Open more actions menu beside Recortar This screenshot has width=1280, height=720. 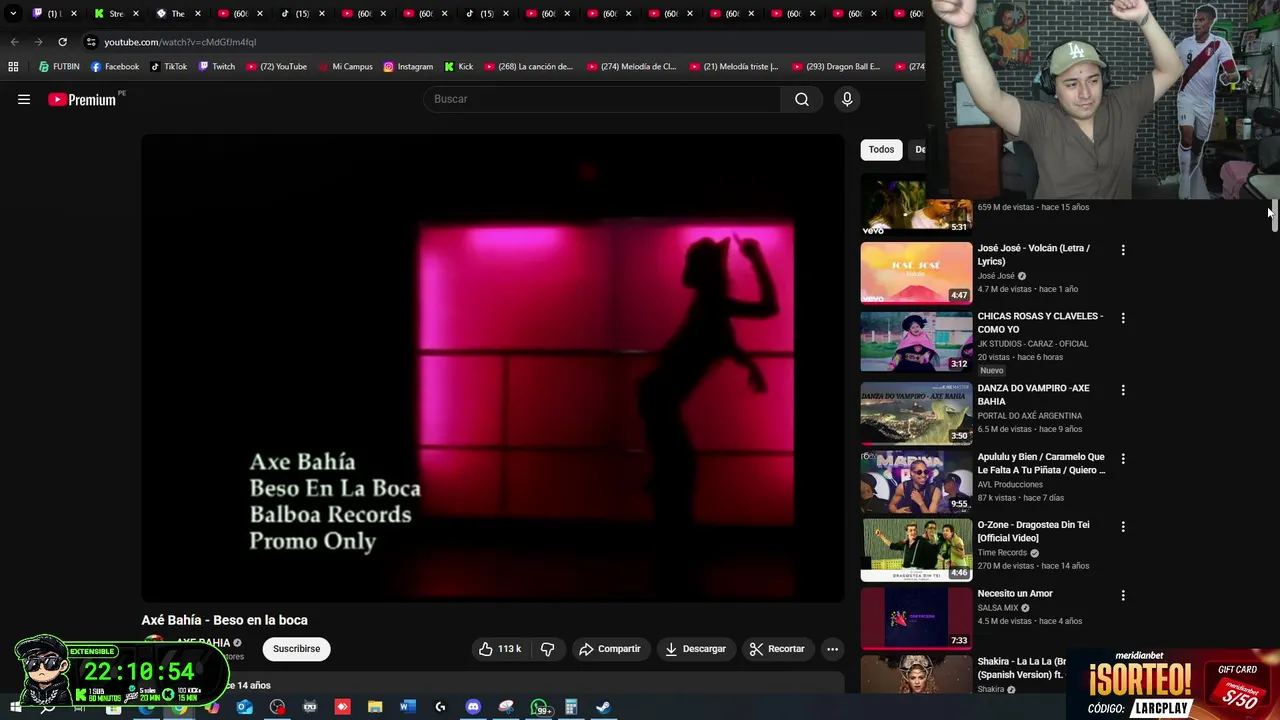coord(832,649)
